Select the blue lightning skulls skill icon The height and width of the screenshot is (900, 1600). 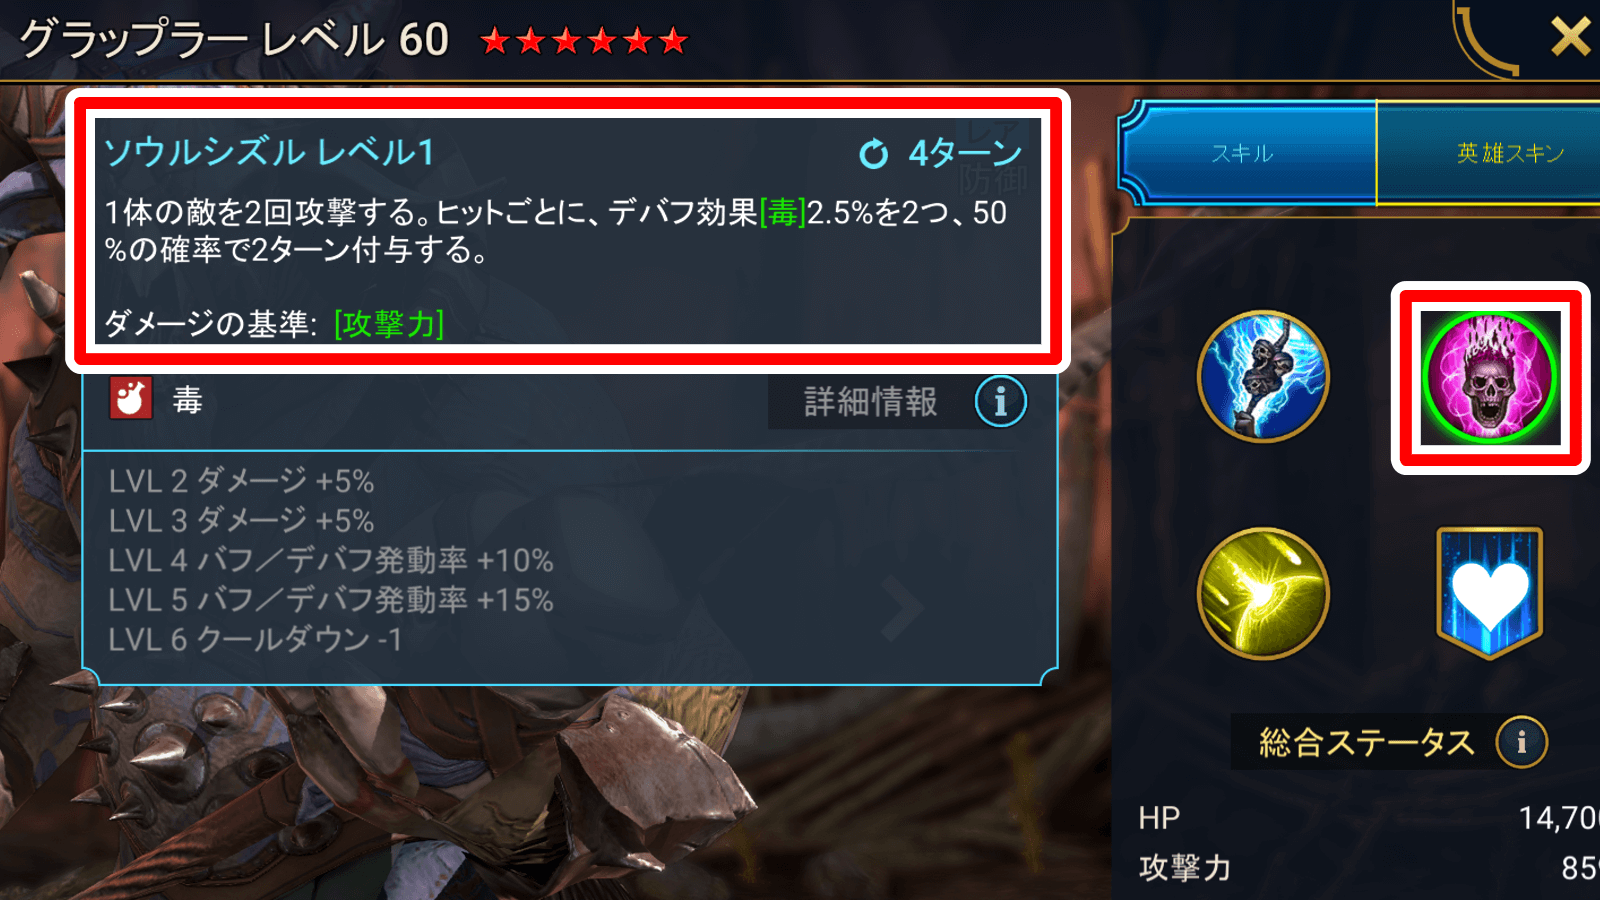pos(1263,376)
